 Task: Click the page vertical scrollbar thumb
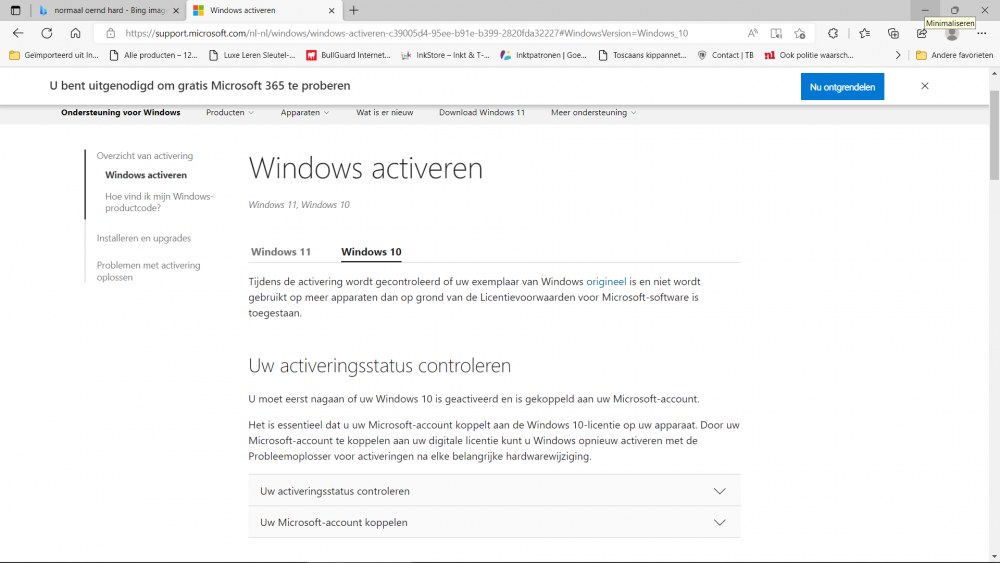click(x=994, y=135)
